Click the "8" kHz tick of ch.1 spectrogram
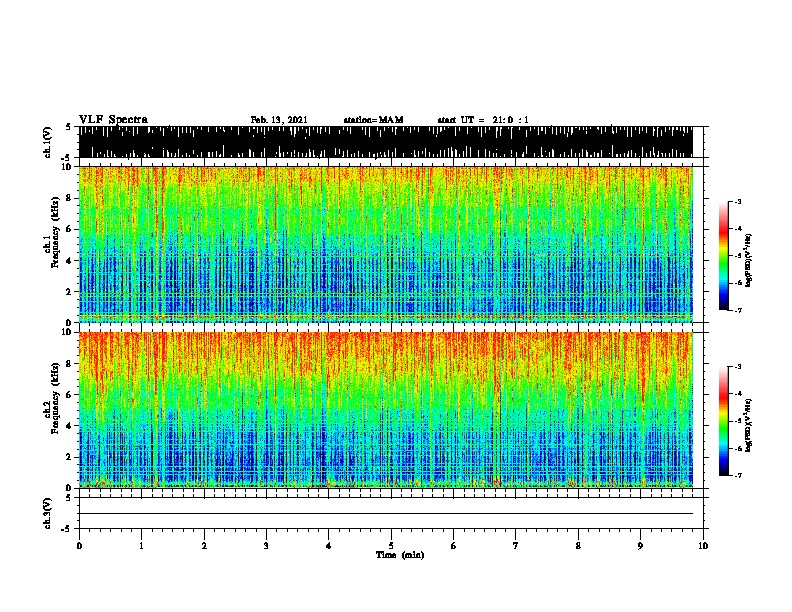792x612 pixels. [x=70, y=198]
